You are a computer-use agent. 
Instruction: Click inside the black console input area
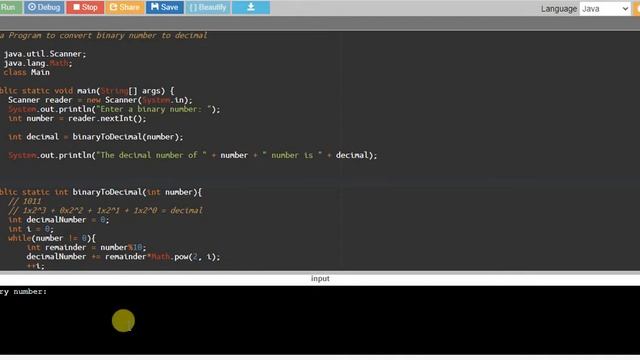pos(320,320)
